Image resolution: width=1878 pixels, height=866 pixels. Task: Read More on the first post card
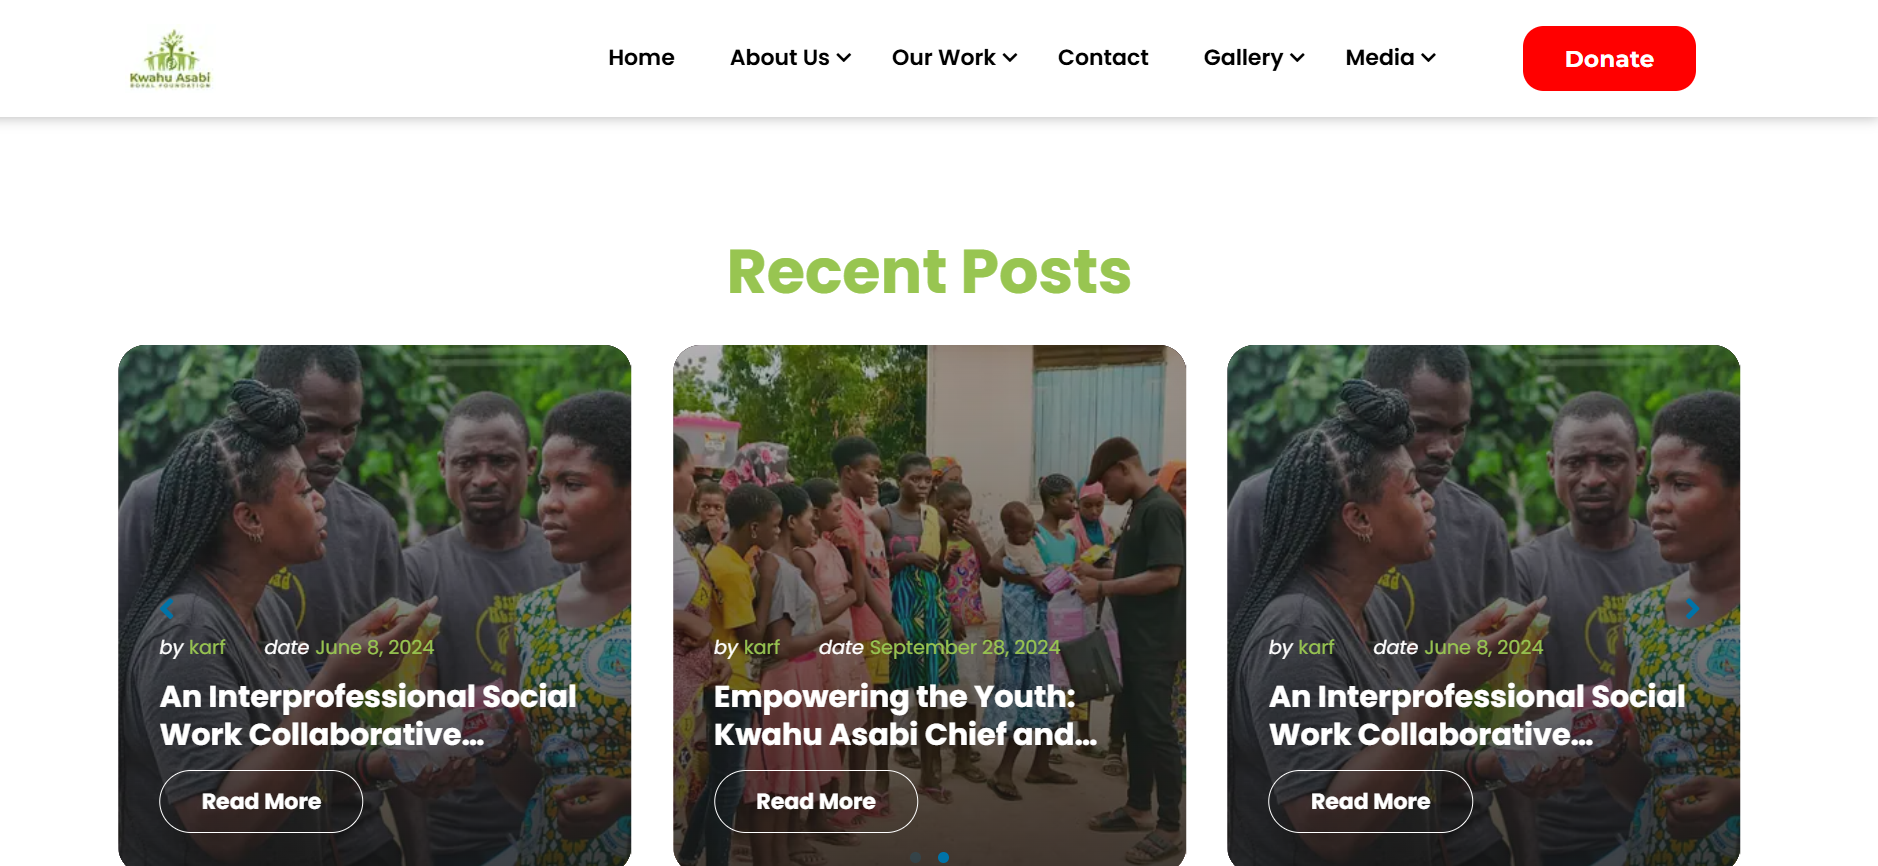(261, 801)
